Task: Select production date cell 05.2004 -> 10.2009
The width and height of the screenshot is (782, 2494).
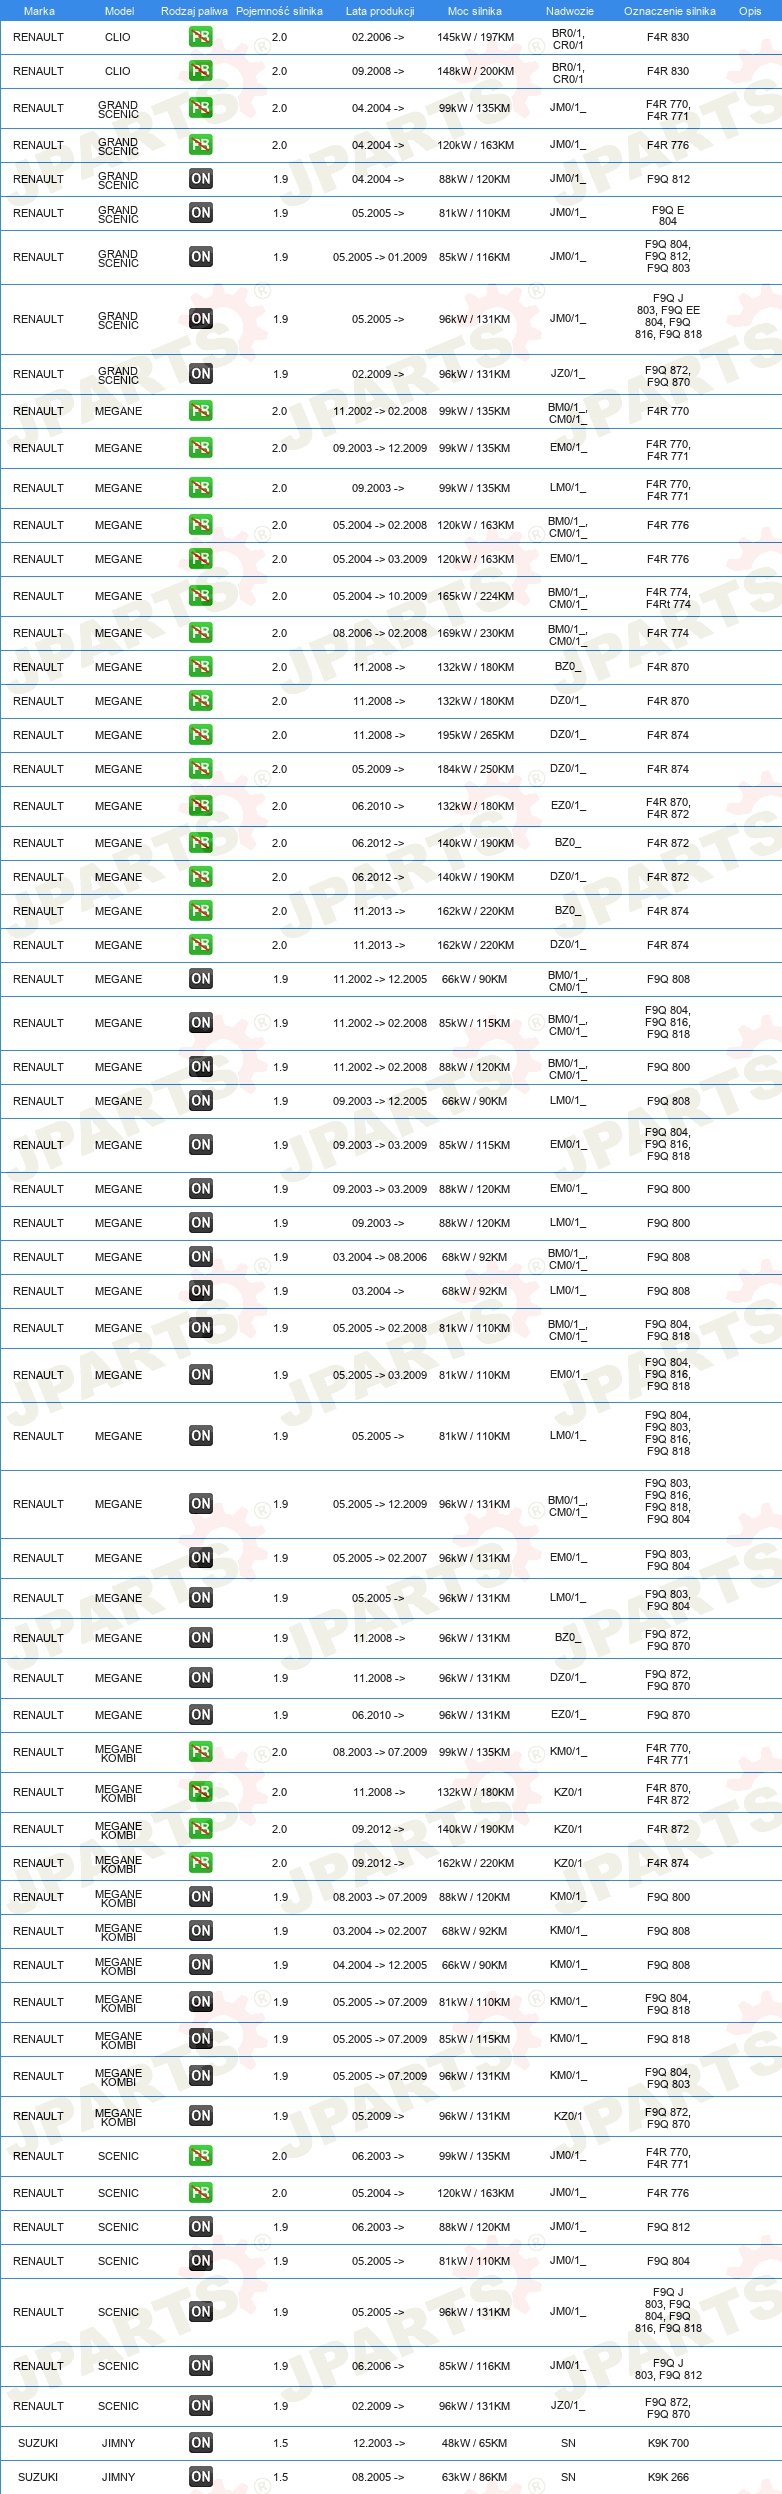Action: coord(380,596)
